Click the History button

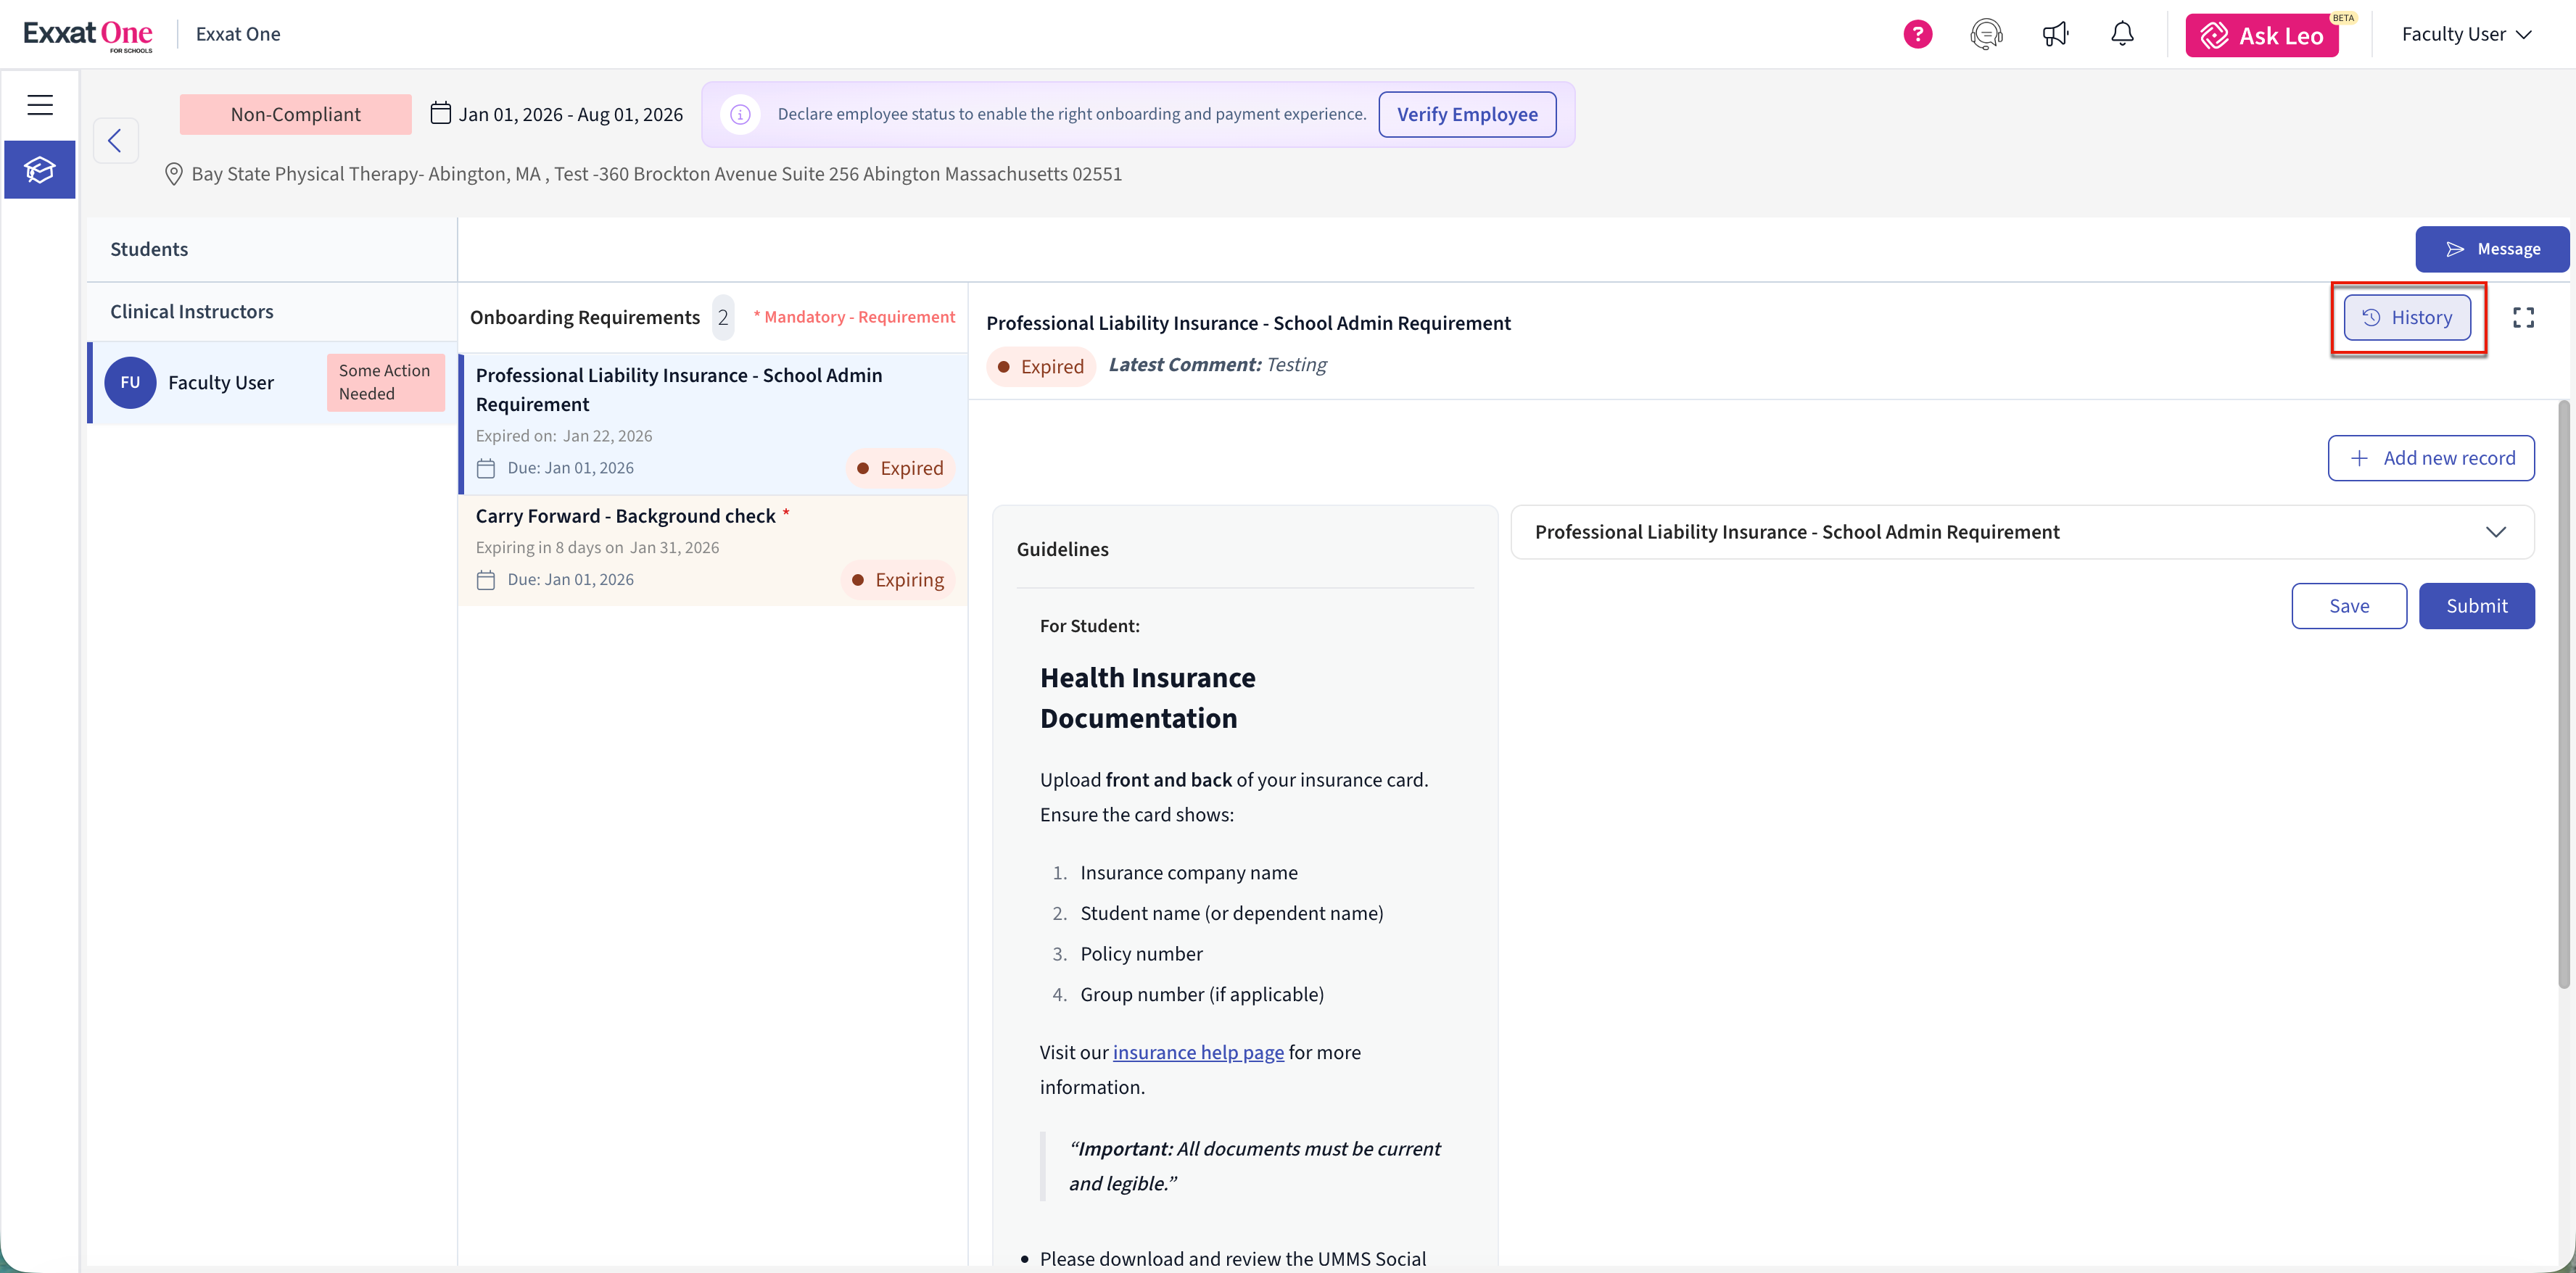click(x=2407, y=318)
